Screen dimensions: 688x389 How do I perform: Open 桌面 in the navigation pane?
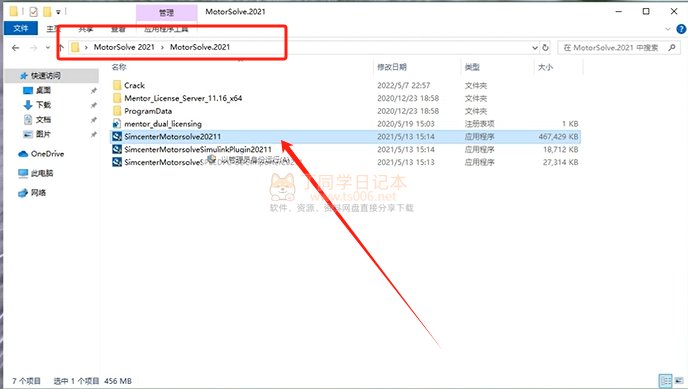pos(43,90)
